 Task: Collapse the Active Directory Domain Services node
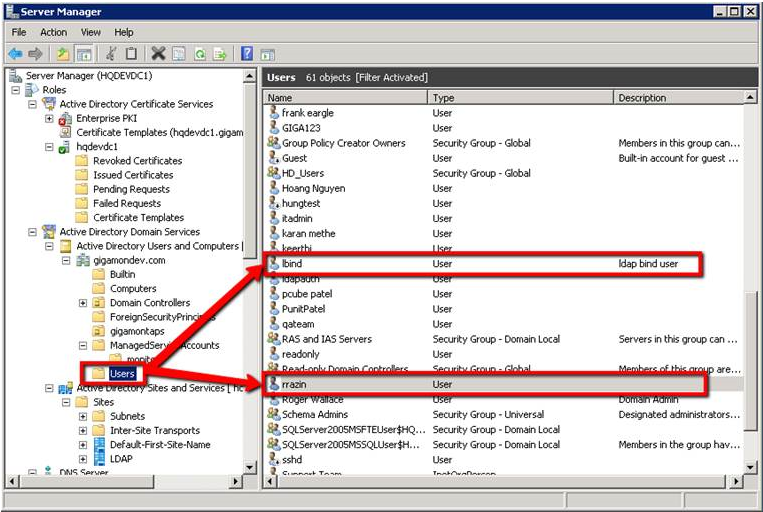(x=33, y=232)
